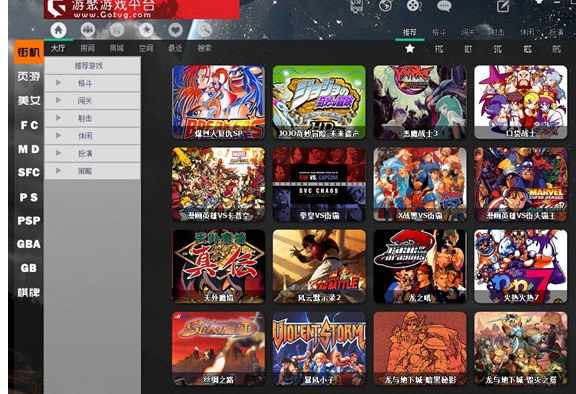Screen dimensions: 576x394
Task: Open the 恶魔战士3 game thumbnail
Action: tap(420, 102)
